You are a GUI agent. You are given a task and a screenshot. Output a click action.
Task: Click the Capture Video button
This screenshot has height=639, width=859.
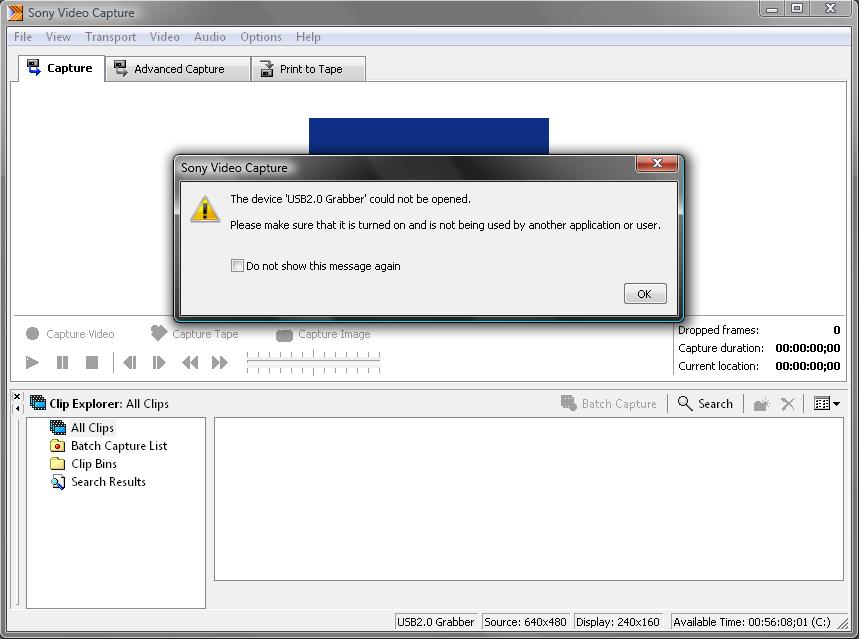(x=70, y=334)
